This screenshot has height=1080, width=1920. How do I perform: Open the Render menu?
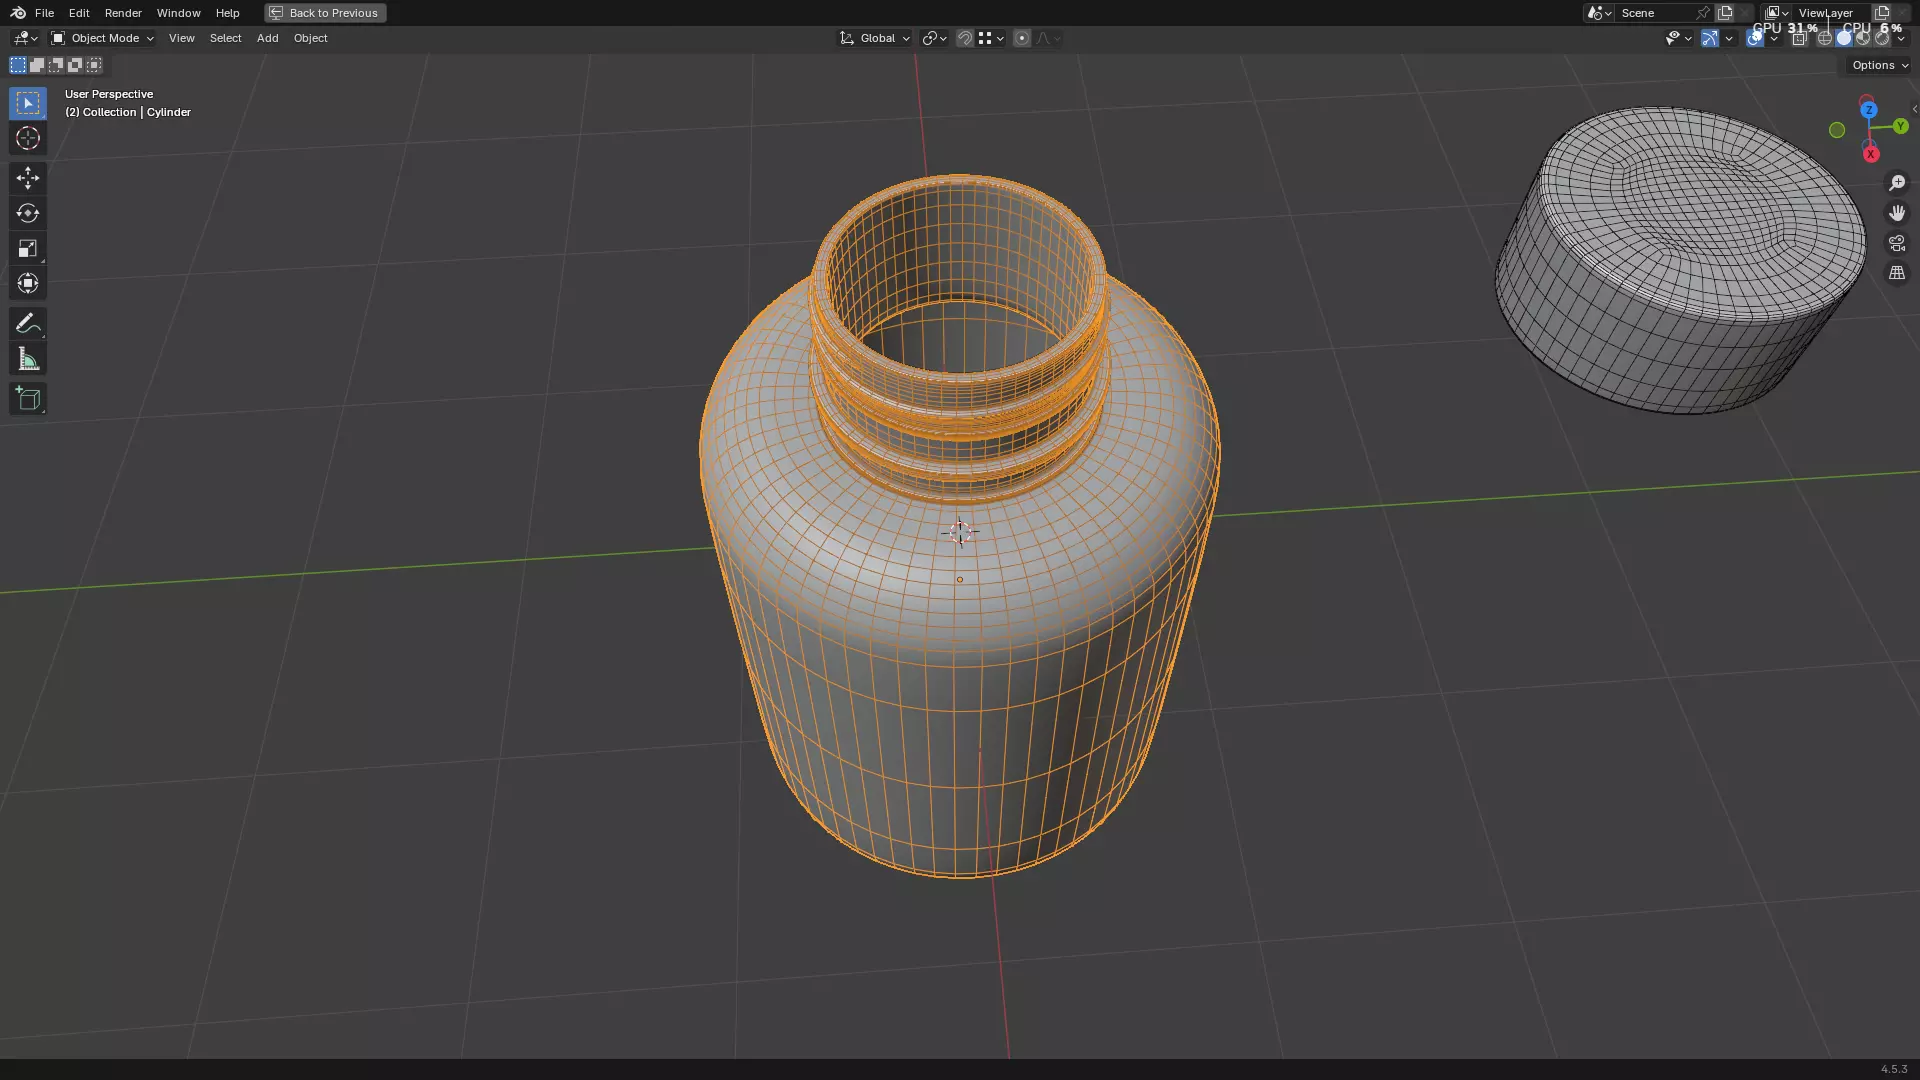123,13
